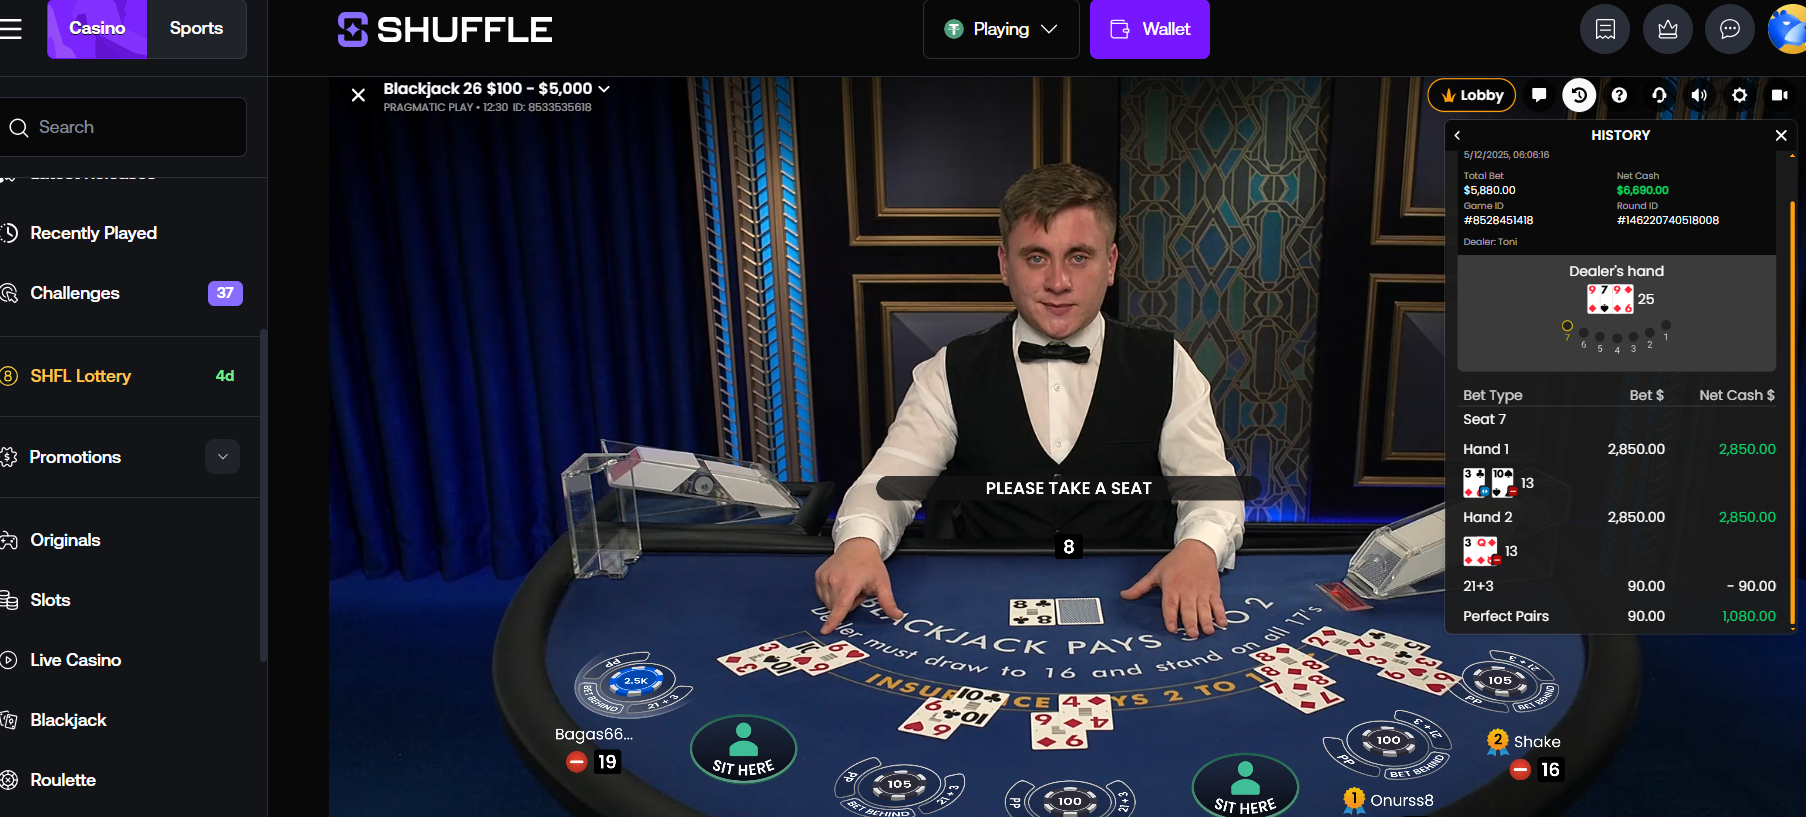Open the site chat bubble icon
The image size is (1806, 817).
point(1730,29)
